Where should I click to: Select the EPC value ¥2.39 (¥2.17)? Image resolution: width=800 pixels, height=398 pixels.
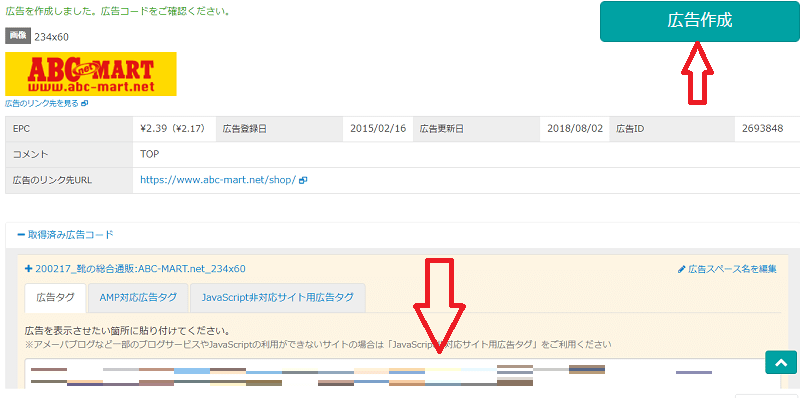(172, 129)
